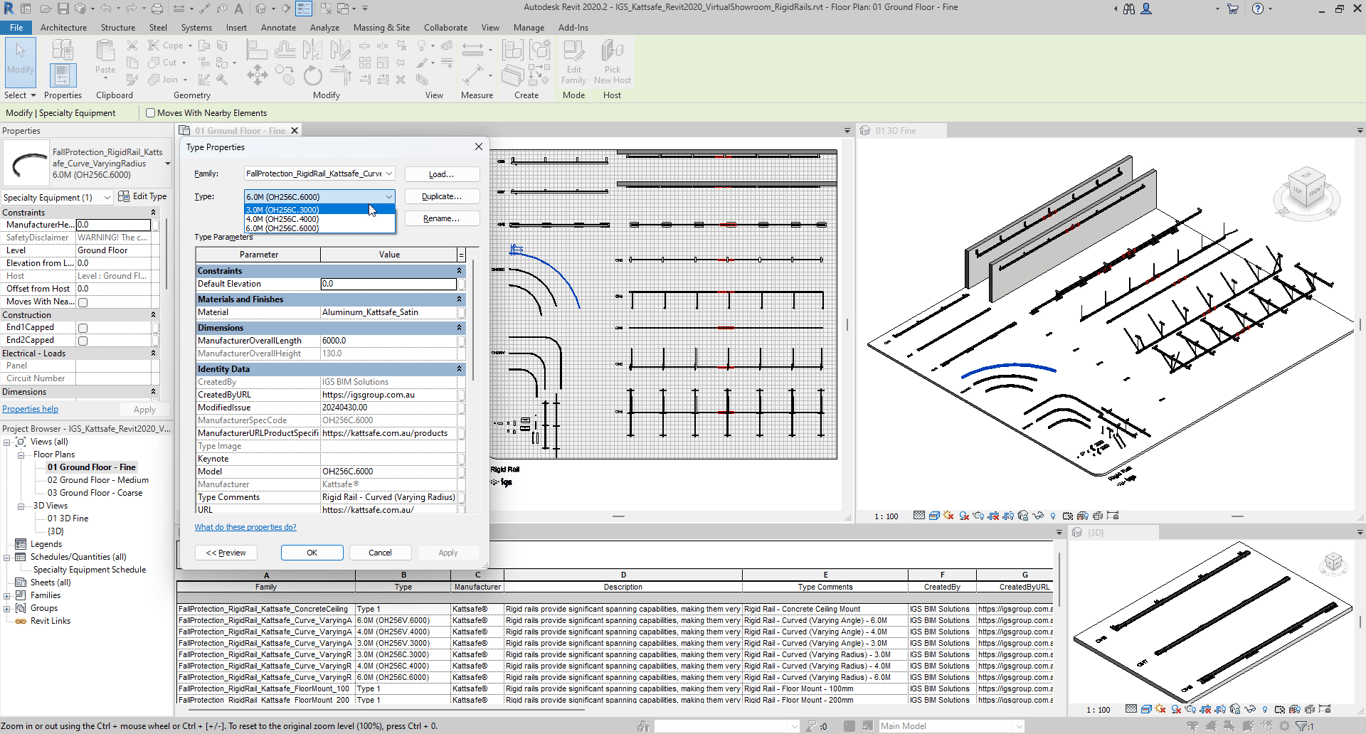Check the End1Capped checkbox
Image resolution: width=1366 pixels, height=734 pixels.
pyautogui.click(x=83, y=328)
